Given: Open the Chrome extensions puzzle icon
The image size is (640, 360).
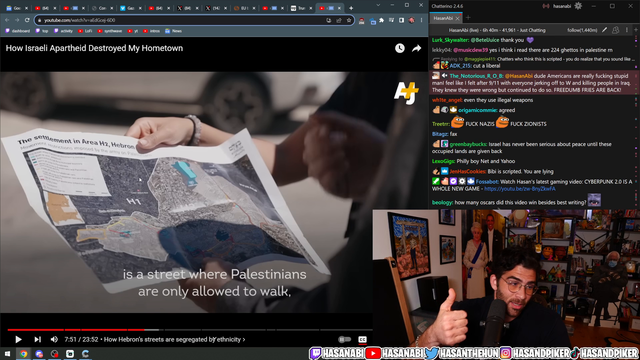Looking at the screenshot, I should tap(382, 20).
